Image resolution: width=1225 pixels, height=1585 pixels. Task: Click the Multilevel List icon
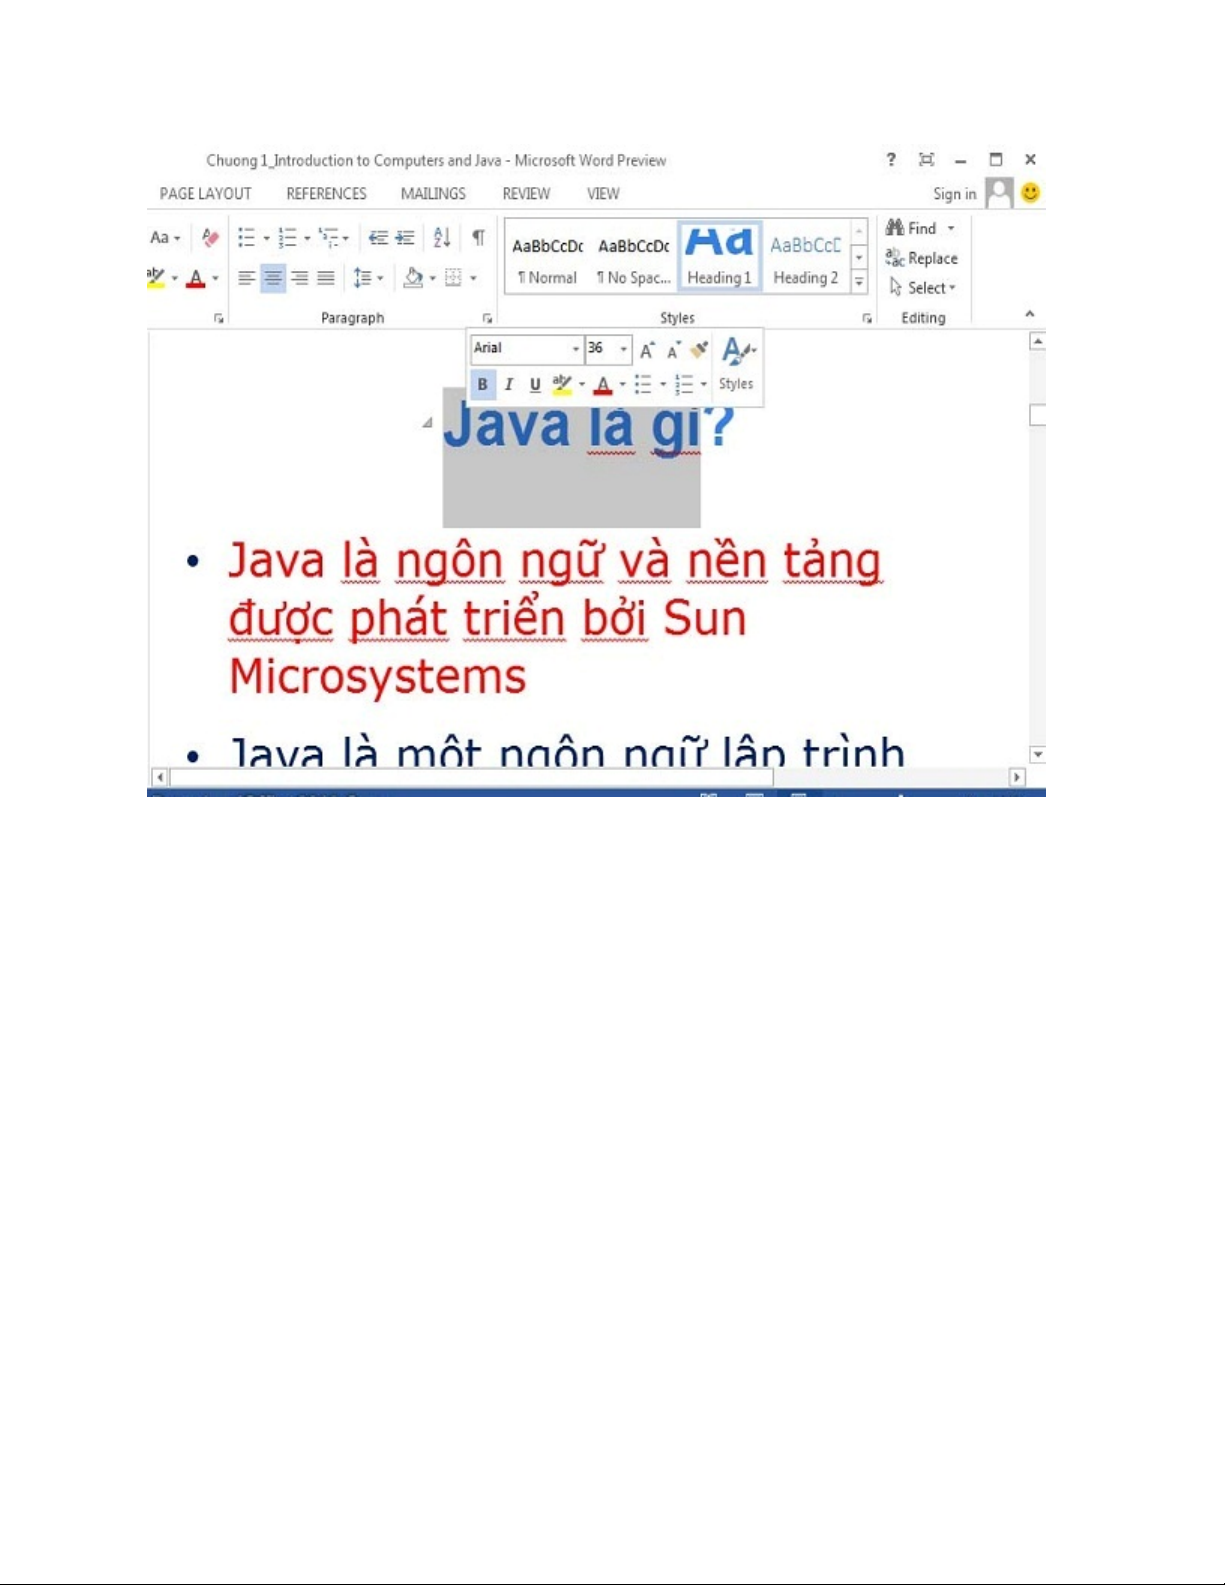329,238
